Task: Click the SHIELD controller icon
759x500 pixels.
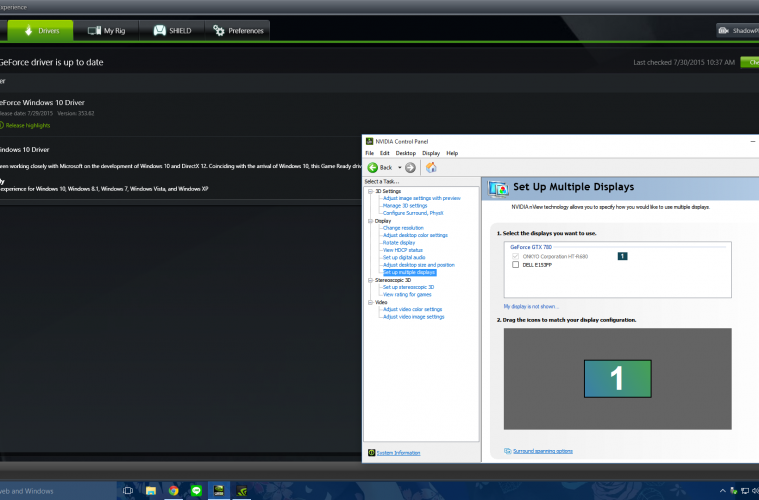Action: click(x=159, y=30)
